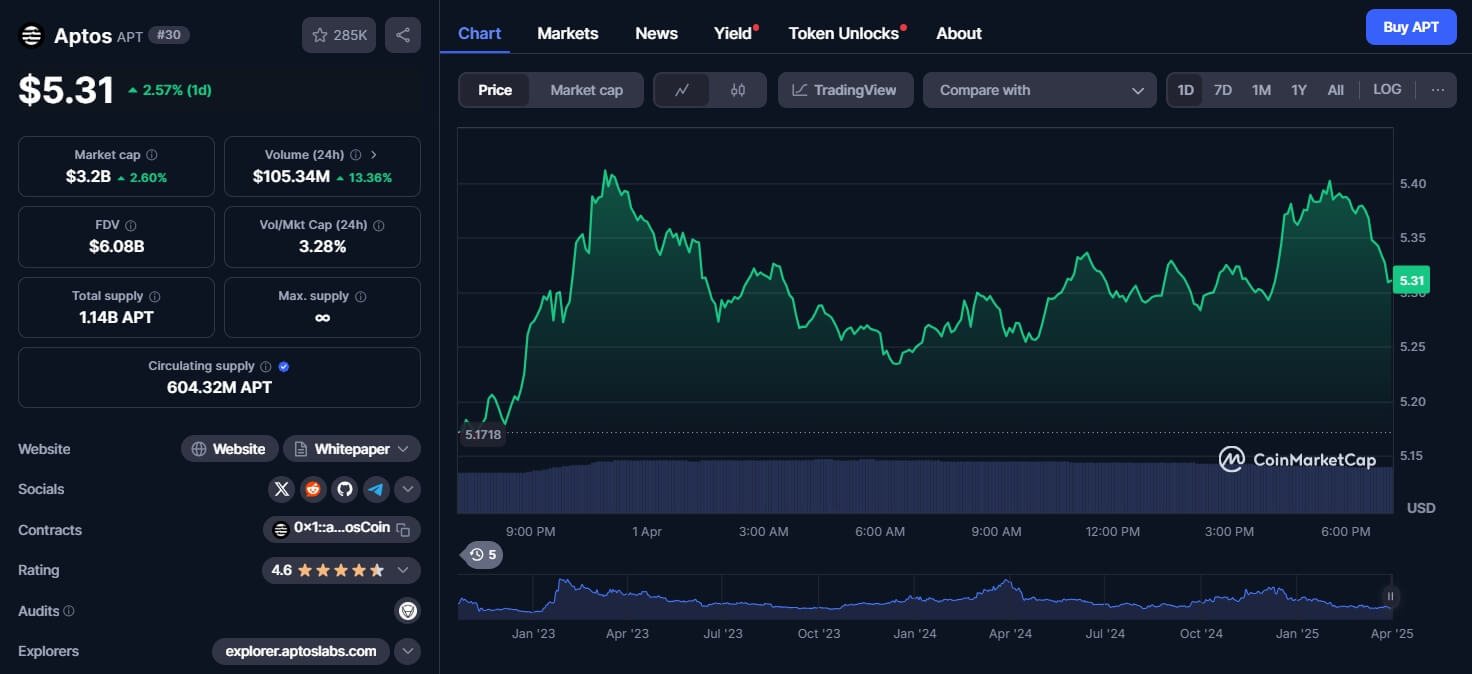This screenshot has width=1472, height=674.
Task: Select the 7D time range
Action: (1222, 90)
